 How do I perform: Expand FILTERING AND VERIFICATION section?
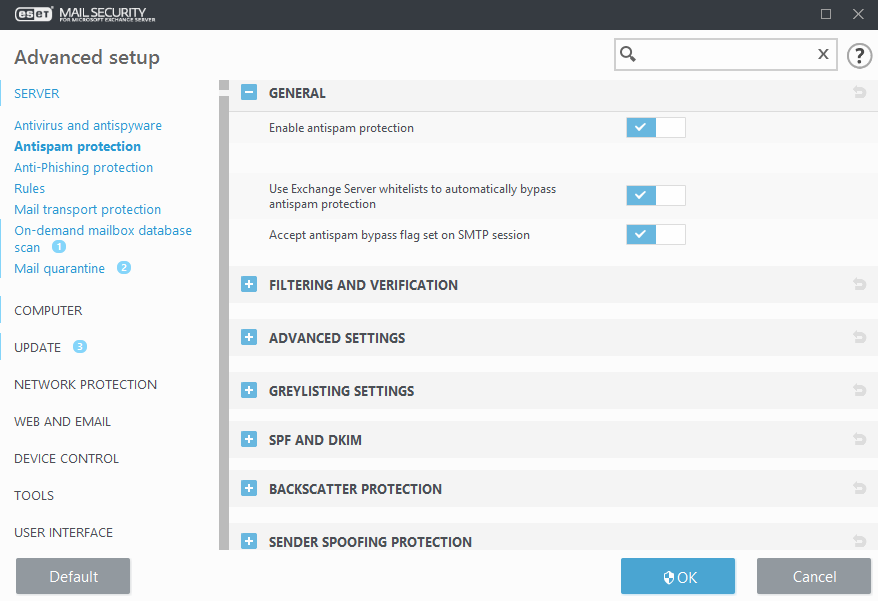click(249, 285)
